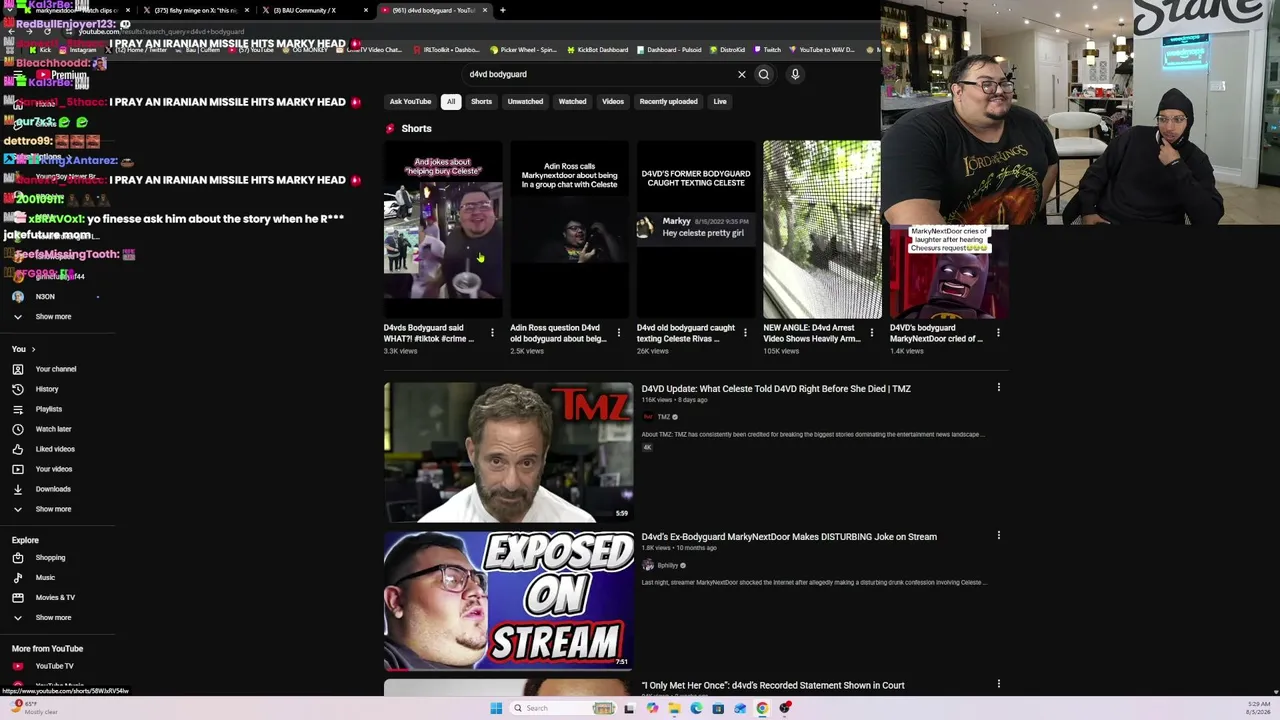Go to Music under Explore
Screen dimensions: 1280x720
pyautogui.click(x=45, y=578)
